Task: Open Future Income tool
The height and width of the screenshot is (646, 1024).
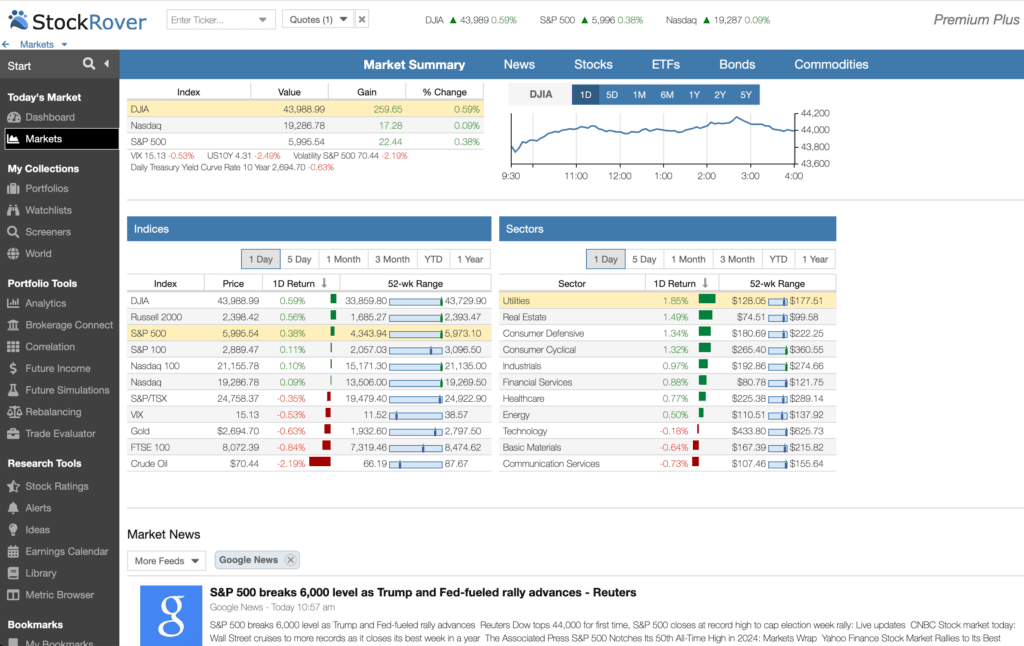Action: (49, 368)
